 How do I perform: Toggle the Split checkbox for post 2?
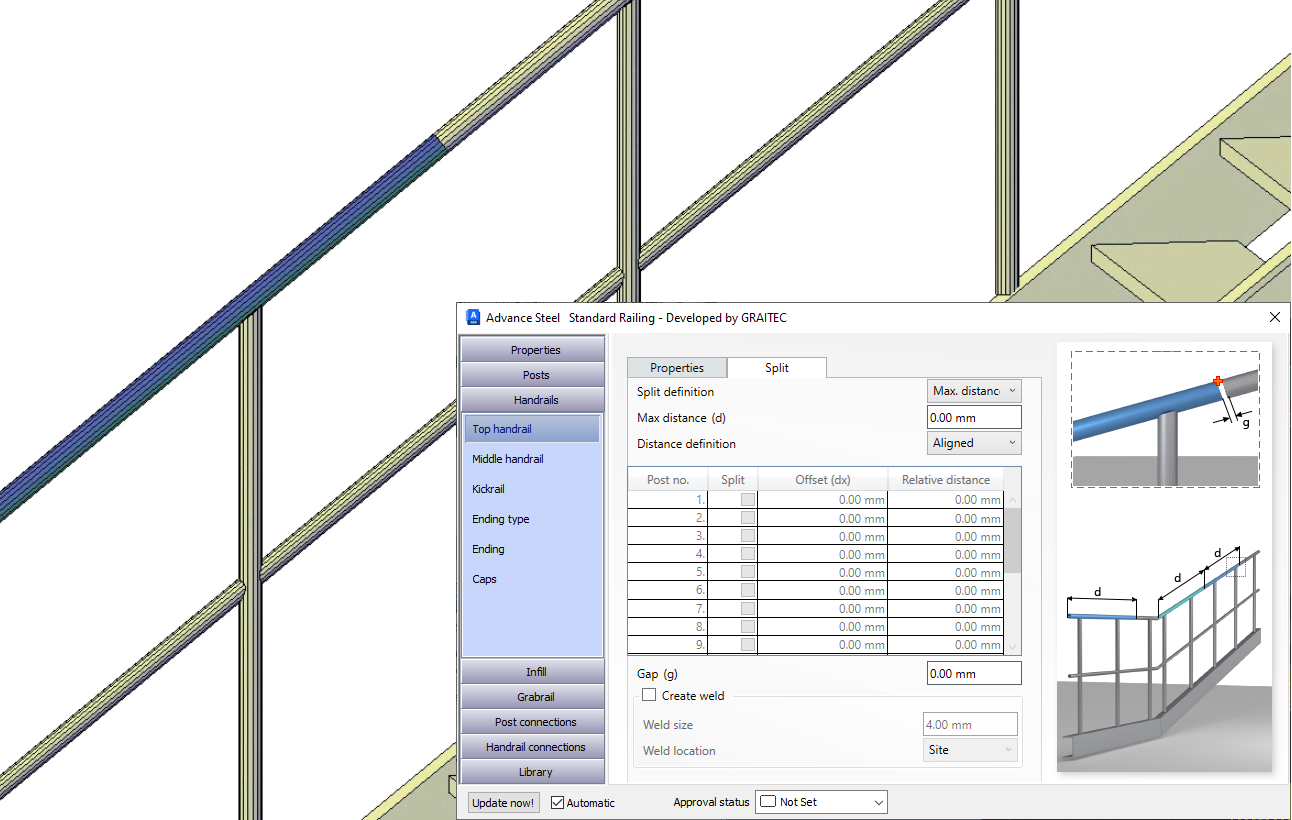(748, 518)
